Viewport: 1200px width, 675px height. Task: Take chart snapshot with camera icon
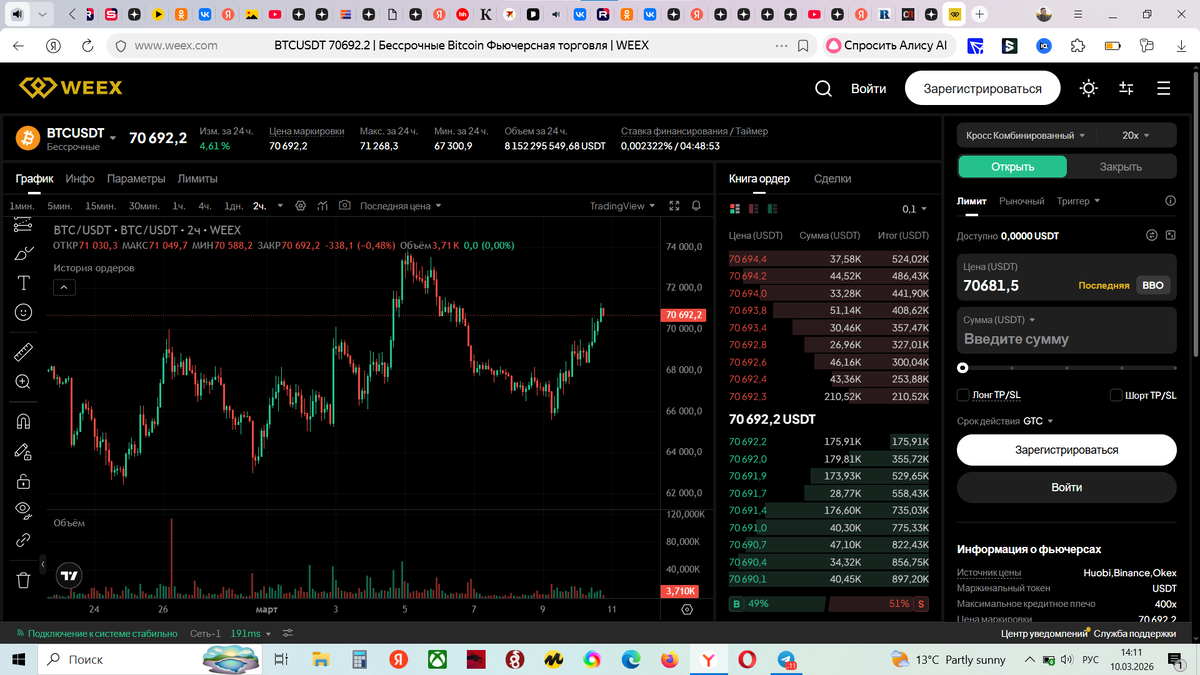pyautogui.click(x=345, y=206)
